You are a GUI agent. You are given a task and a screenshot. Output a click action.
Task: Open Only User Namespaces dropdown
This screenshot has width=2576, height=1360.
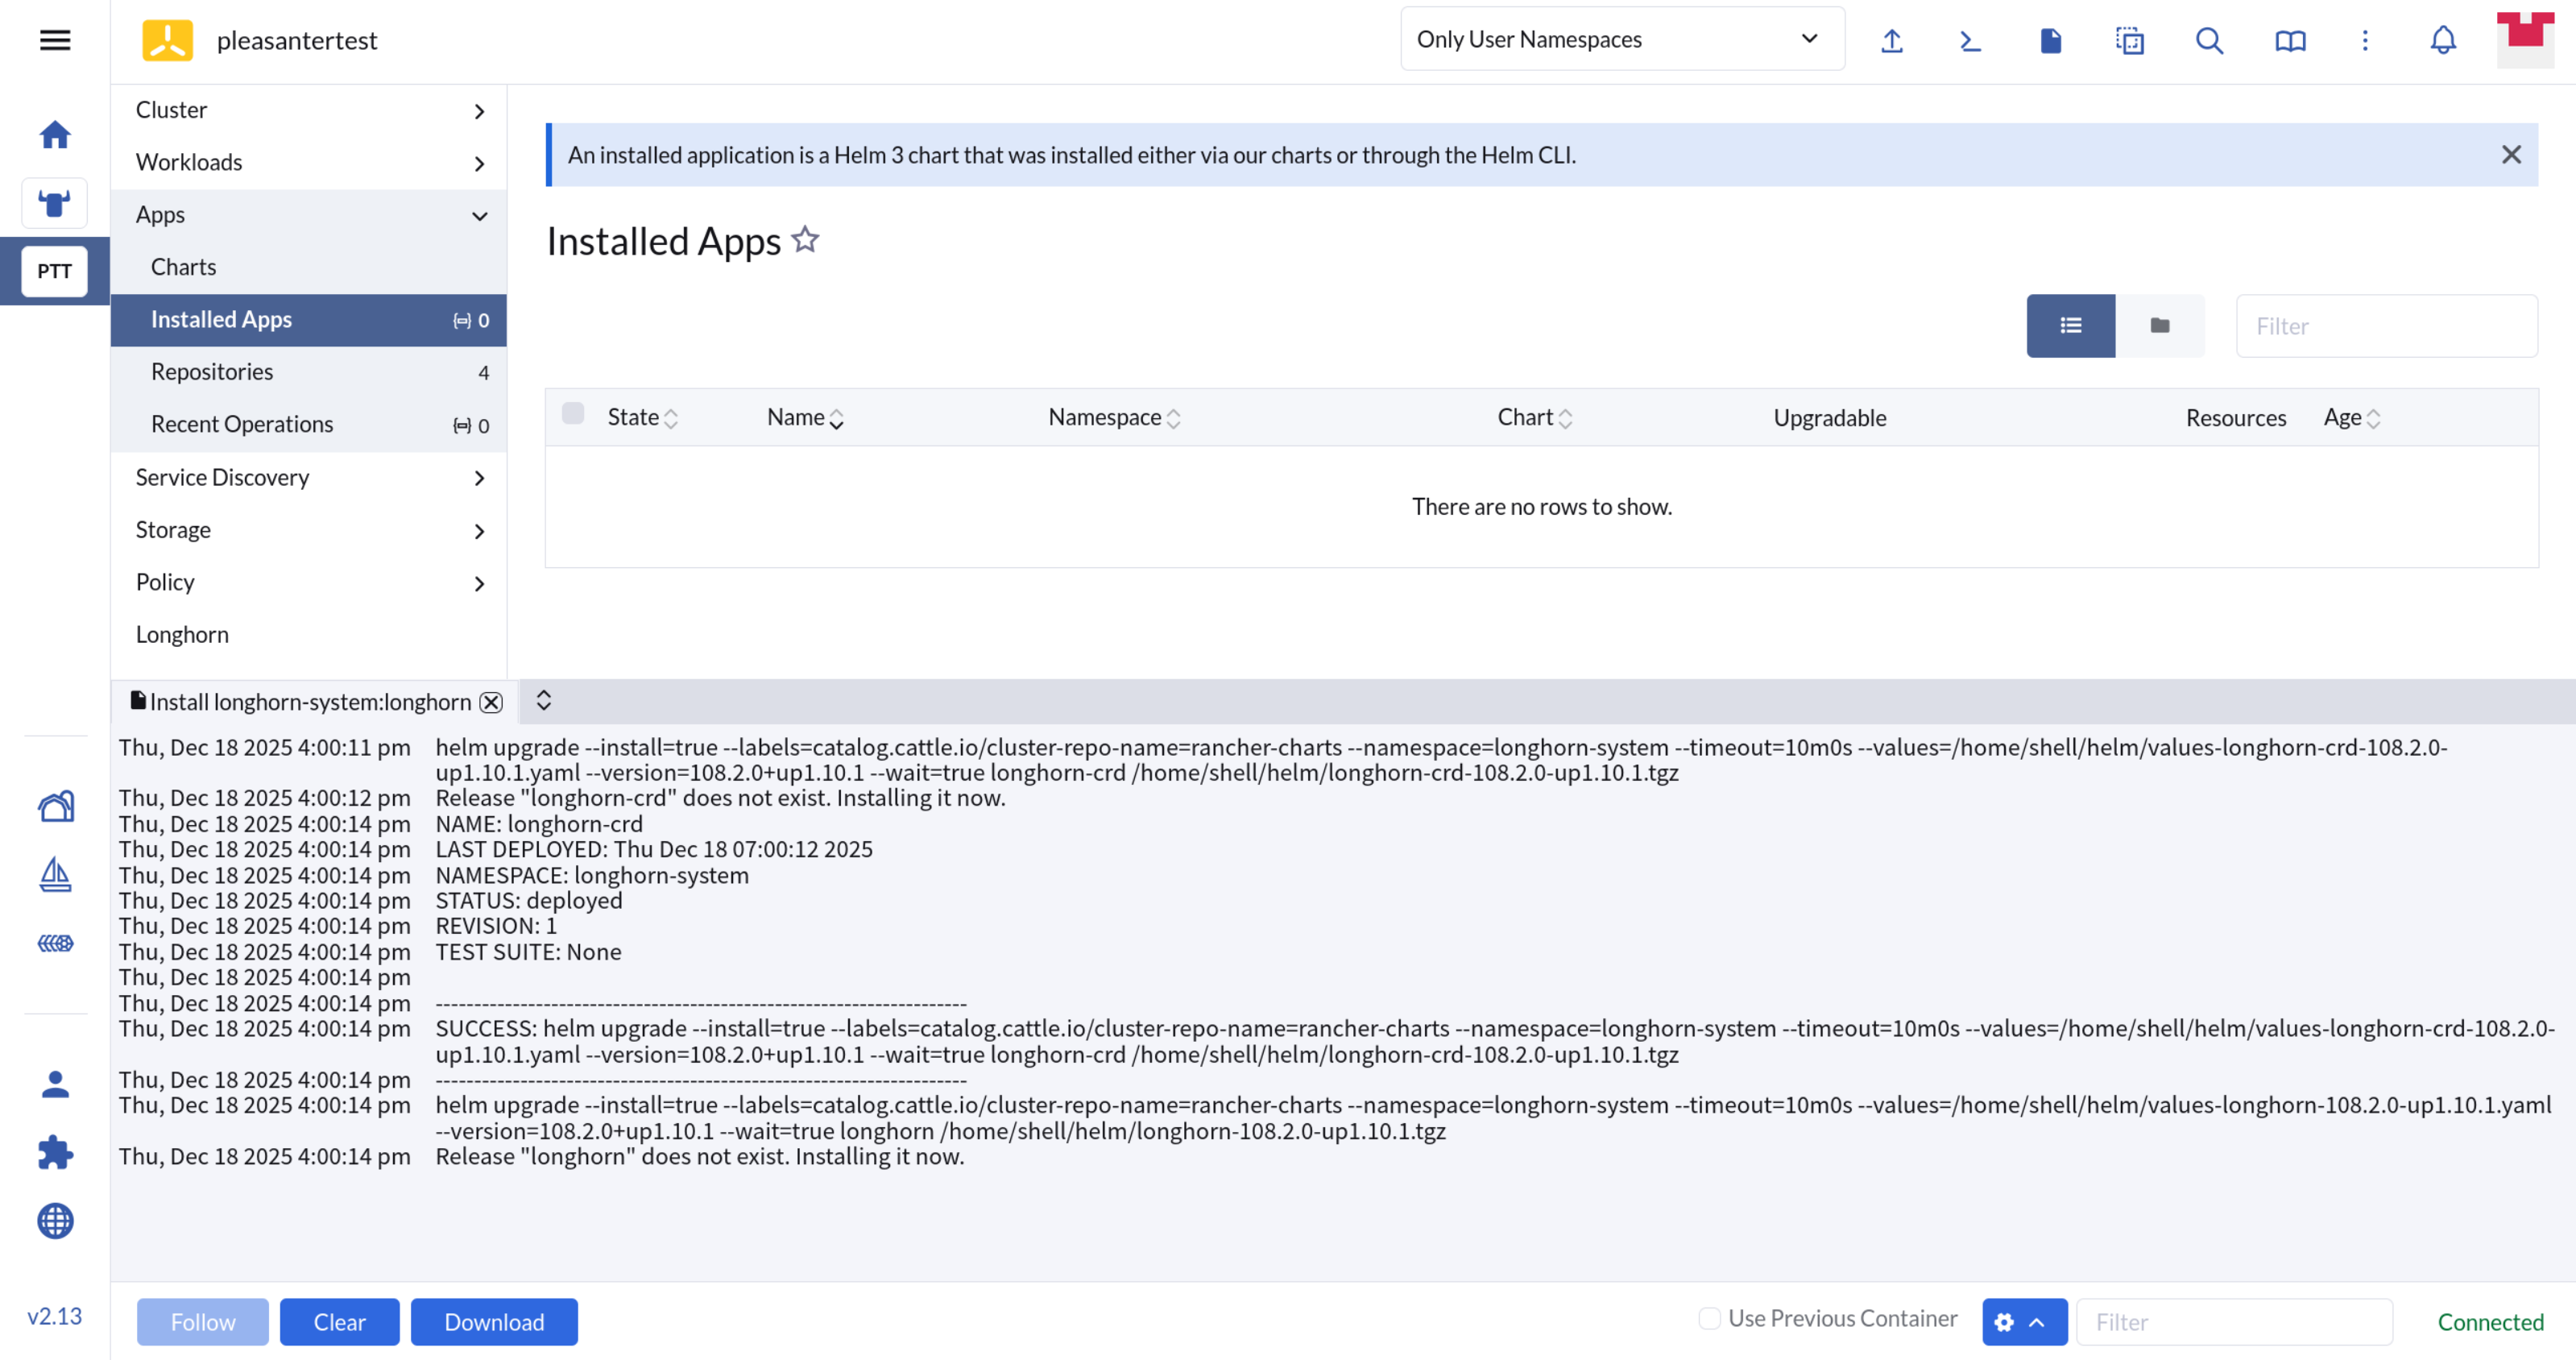point(1622,39)
